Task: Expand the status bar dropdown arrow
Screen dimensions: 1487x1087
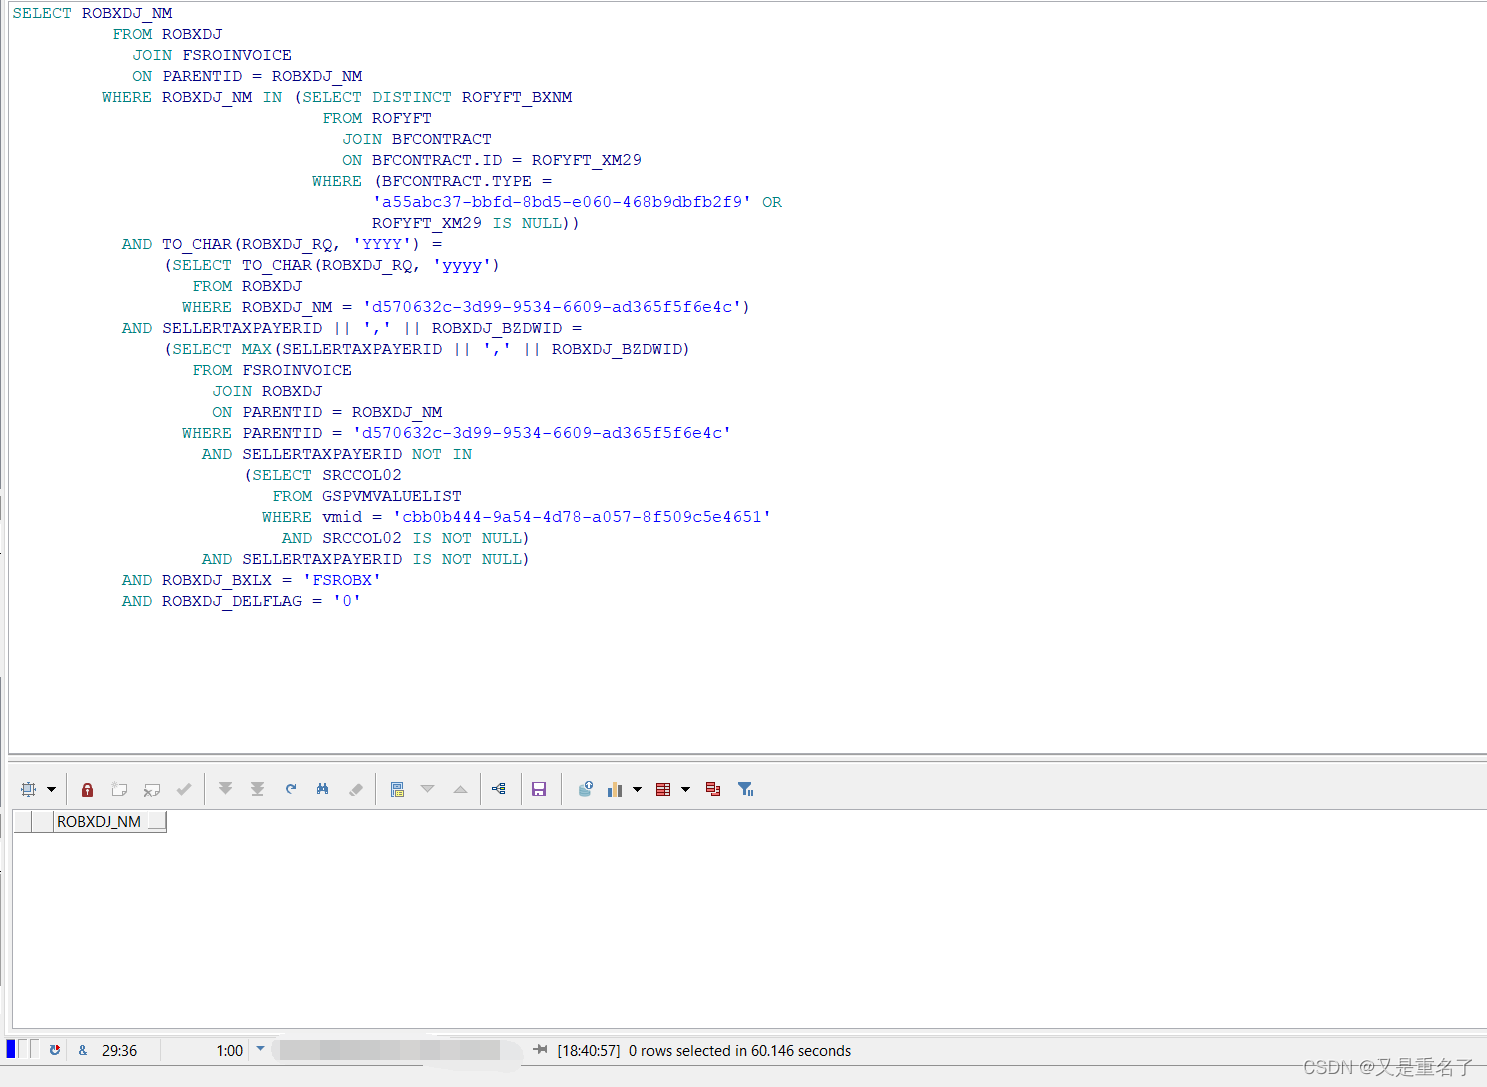Action: [x=261, y=1049]
